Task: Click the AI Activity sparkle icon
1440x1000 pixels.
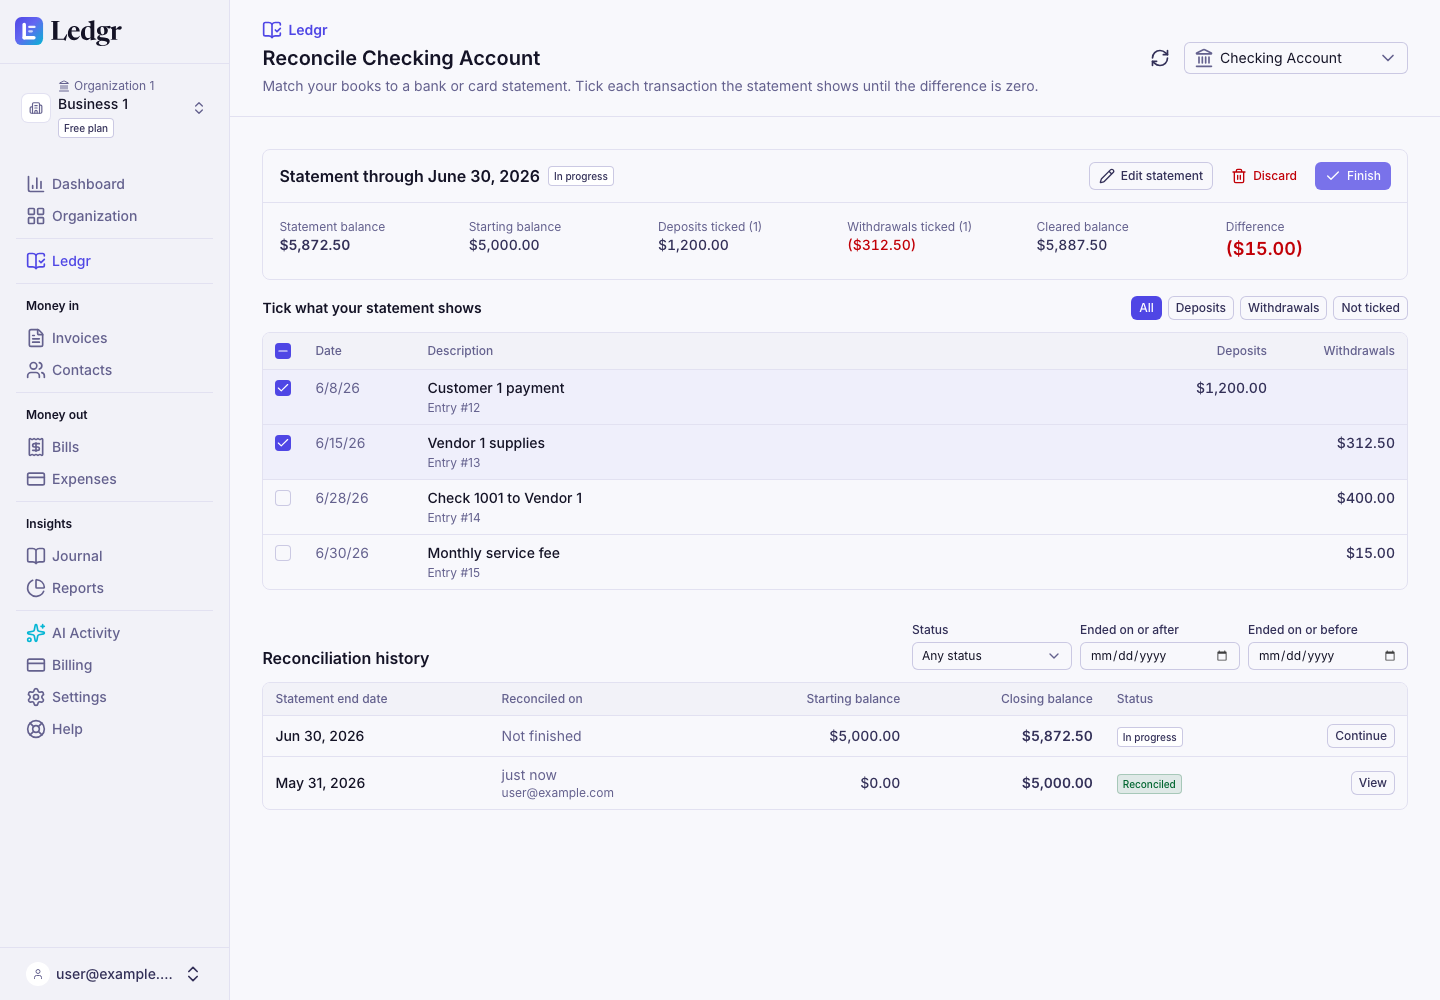Action: (36, 633)
